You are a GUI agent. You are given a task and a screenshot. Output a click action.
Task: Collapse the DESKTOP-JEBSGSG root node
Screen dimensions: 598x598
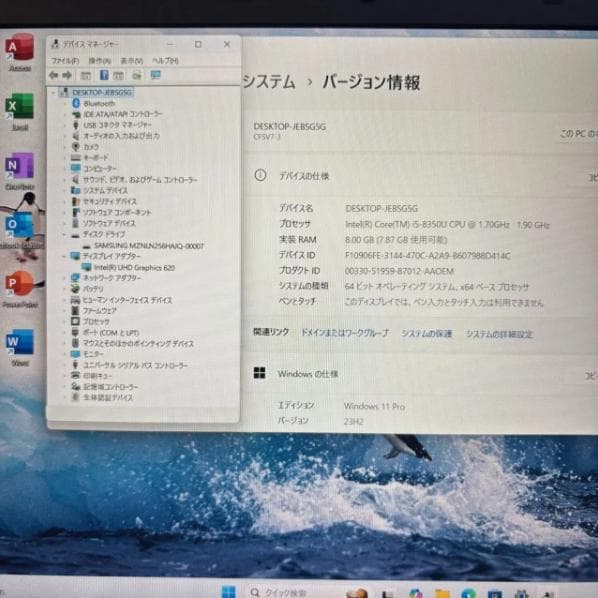coord(53,92)
